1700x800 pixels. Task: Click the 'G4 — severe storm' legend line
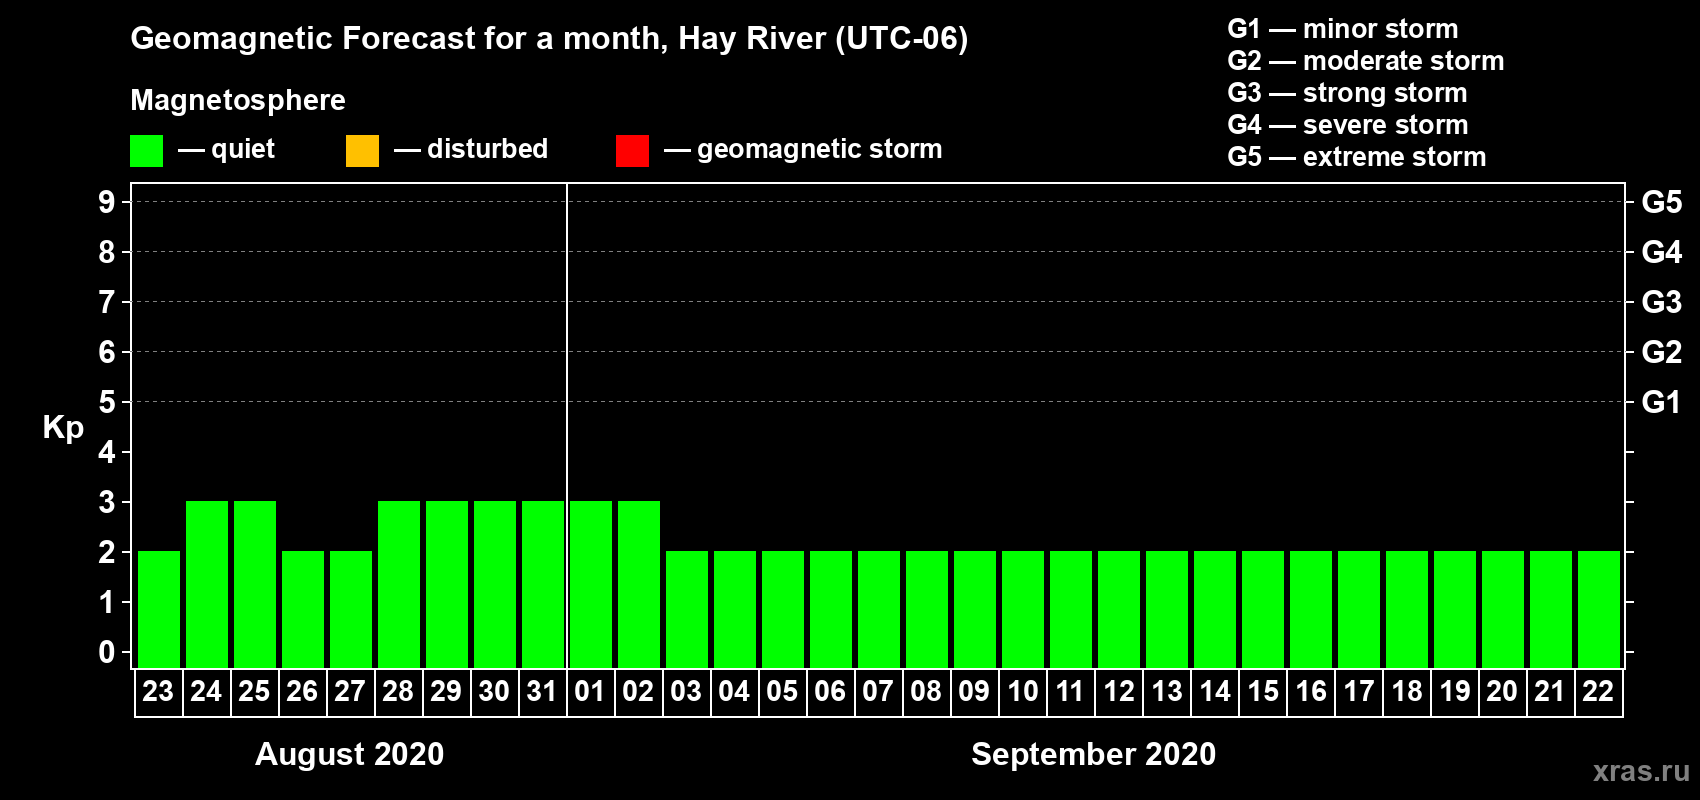(x=1347, y=125)
